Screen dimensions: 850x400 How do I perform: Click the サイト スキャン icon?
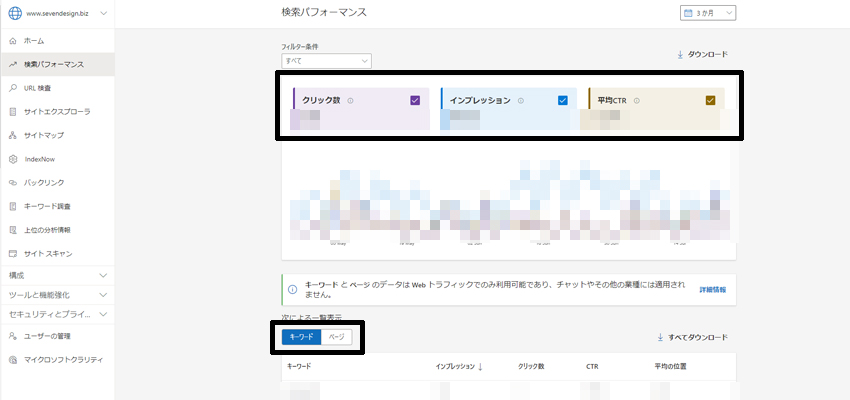coord(13,254)
